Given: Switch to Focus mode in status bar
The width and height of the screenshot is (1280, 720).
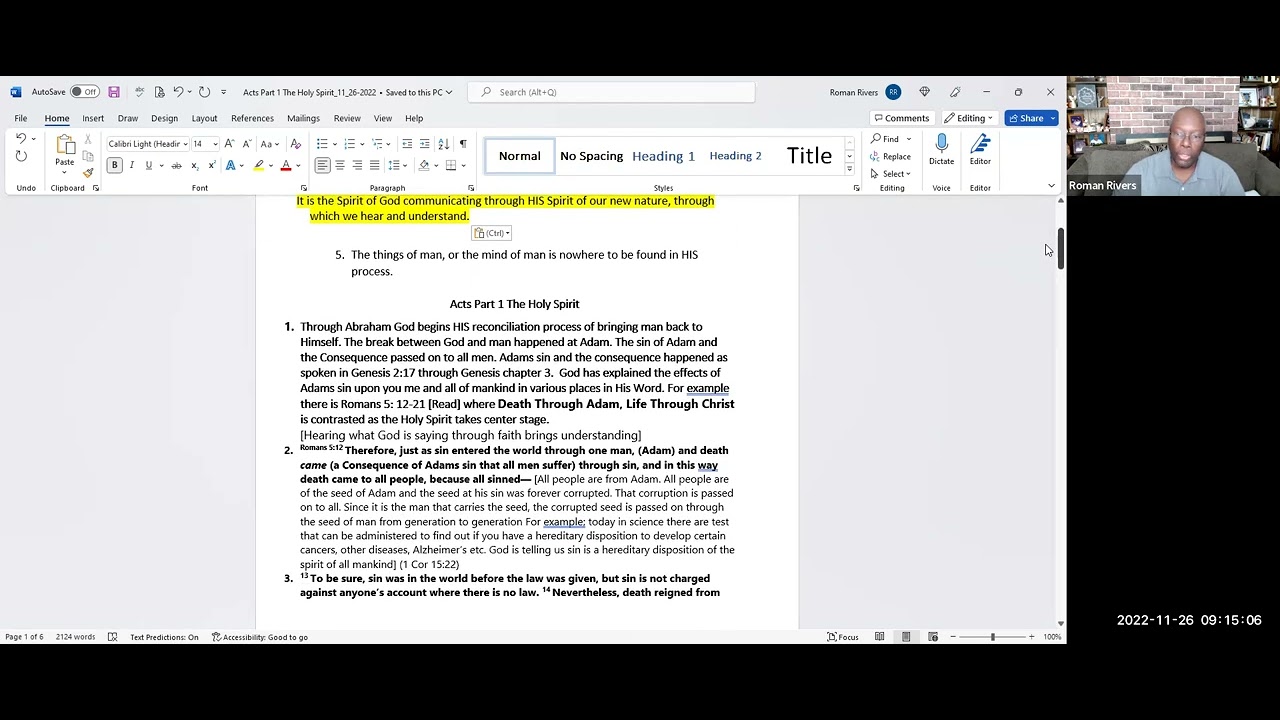Looking at the screenshot, I should 842,637.
